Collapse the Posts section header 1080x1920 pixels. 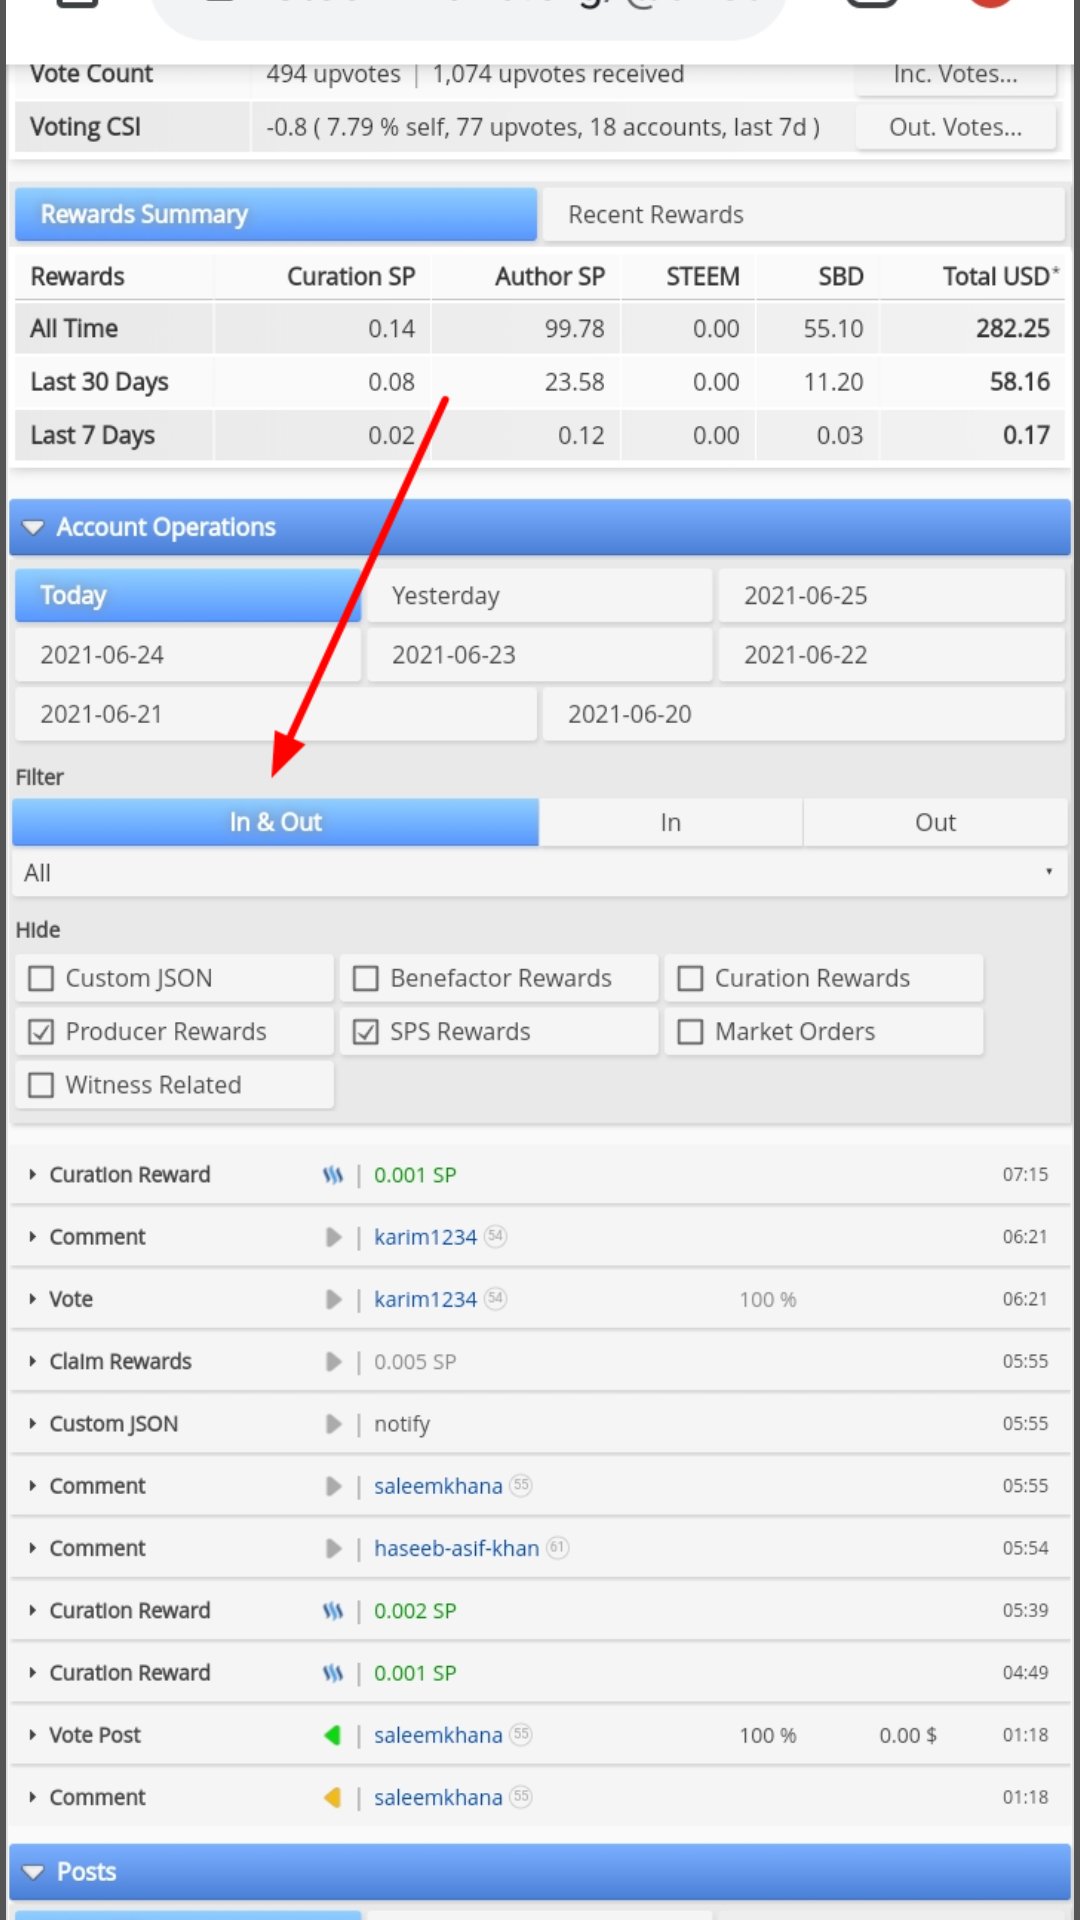pyautogui.click(x=540, y=1872)
